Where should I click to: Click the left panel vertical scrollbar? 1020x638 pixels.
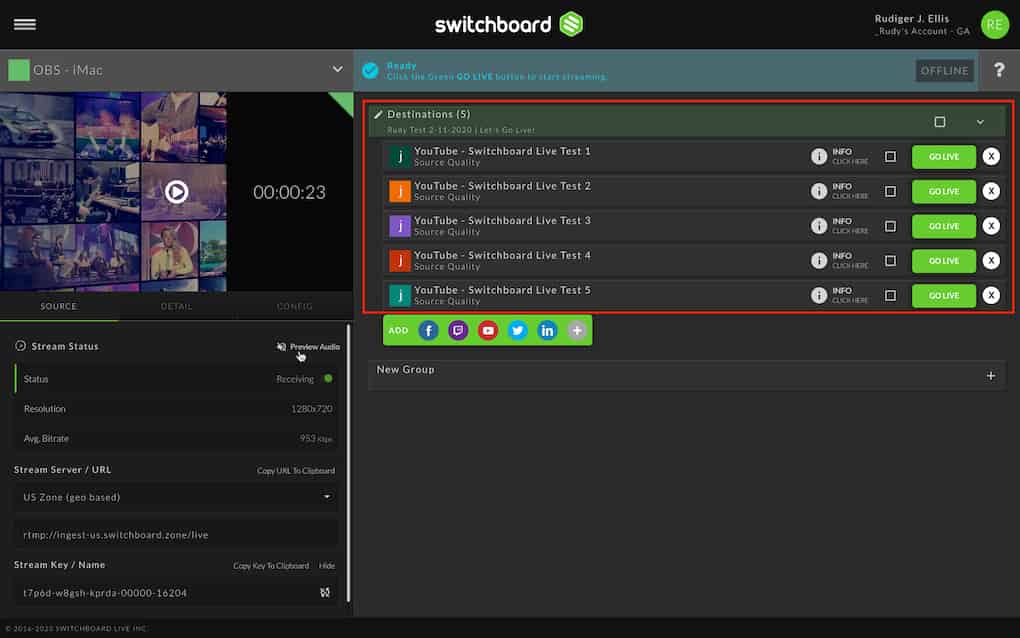348,463
